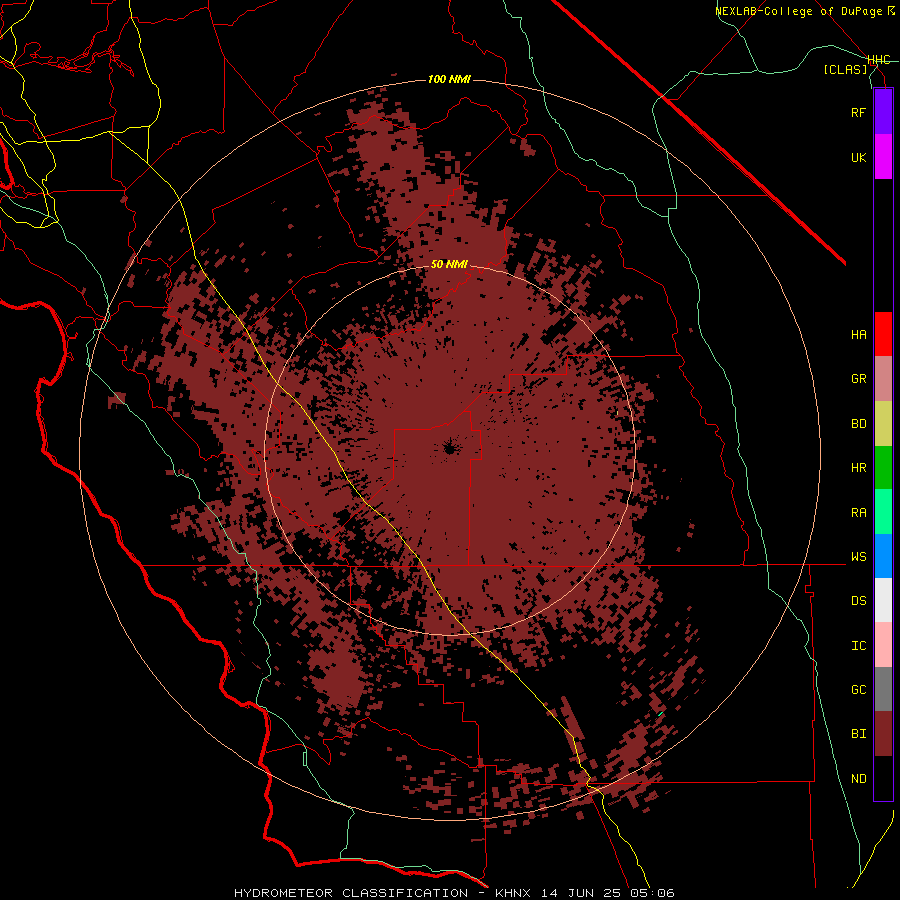Click the RA light-green legend swatch
Image resolution: width=900 pixels, height=900 pixels.
(883, 512)
